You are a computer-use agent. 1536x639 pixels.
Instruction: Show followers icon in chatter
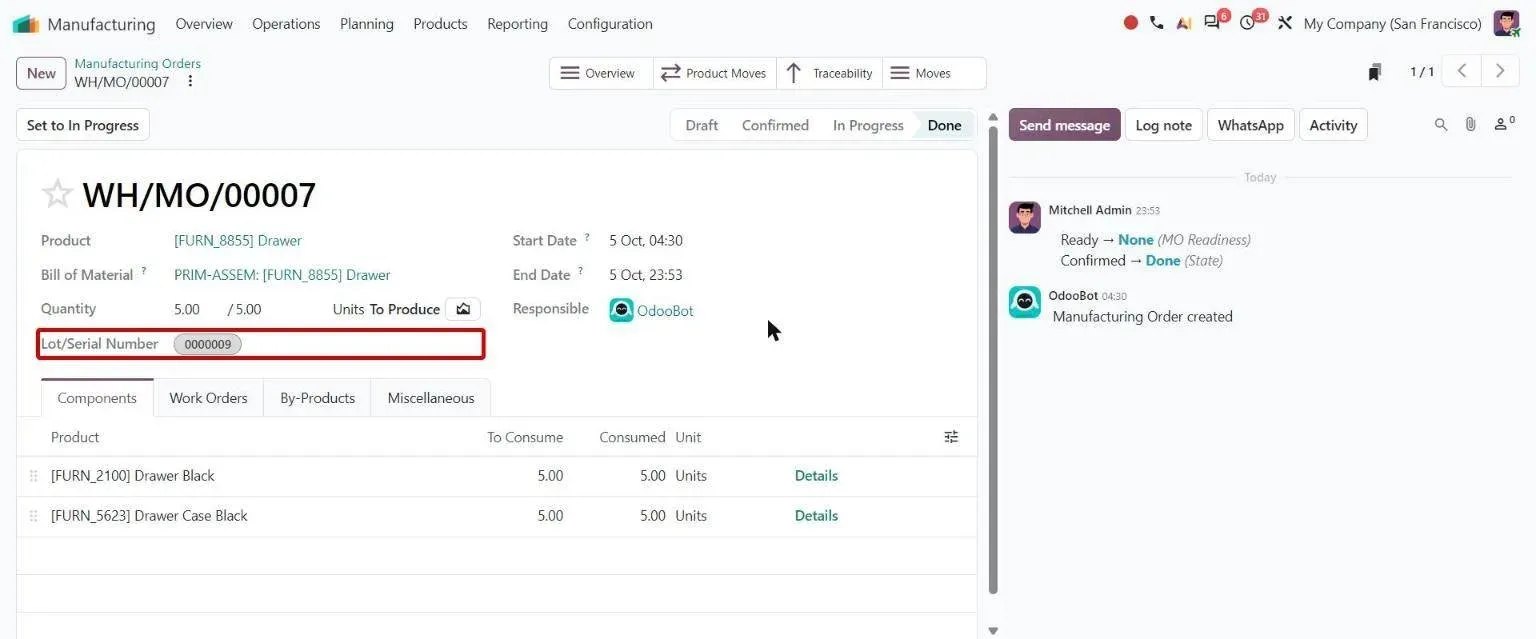pyautogui.click(x=1503, y=125)
